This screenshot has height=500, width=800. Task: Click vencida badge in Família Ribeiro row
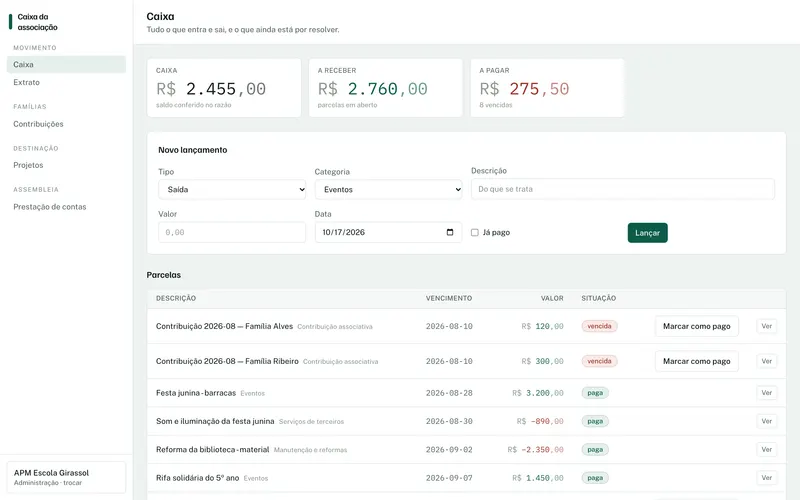tap(599, 361)
